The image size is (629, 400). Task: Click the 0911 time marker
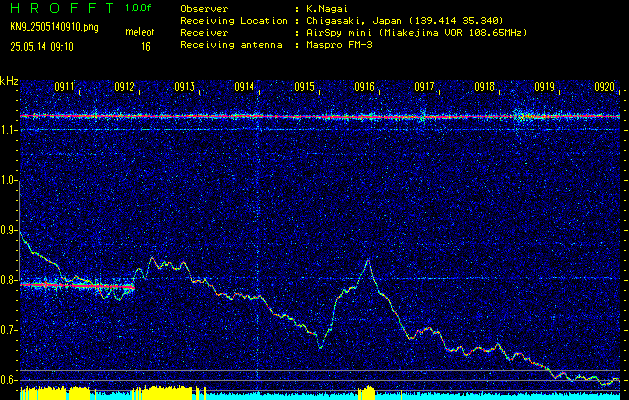tap(65, 87)
